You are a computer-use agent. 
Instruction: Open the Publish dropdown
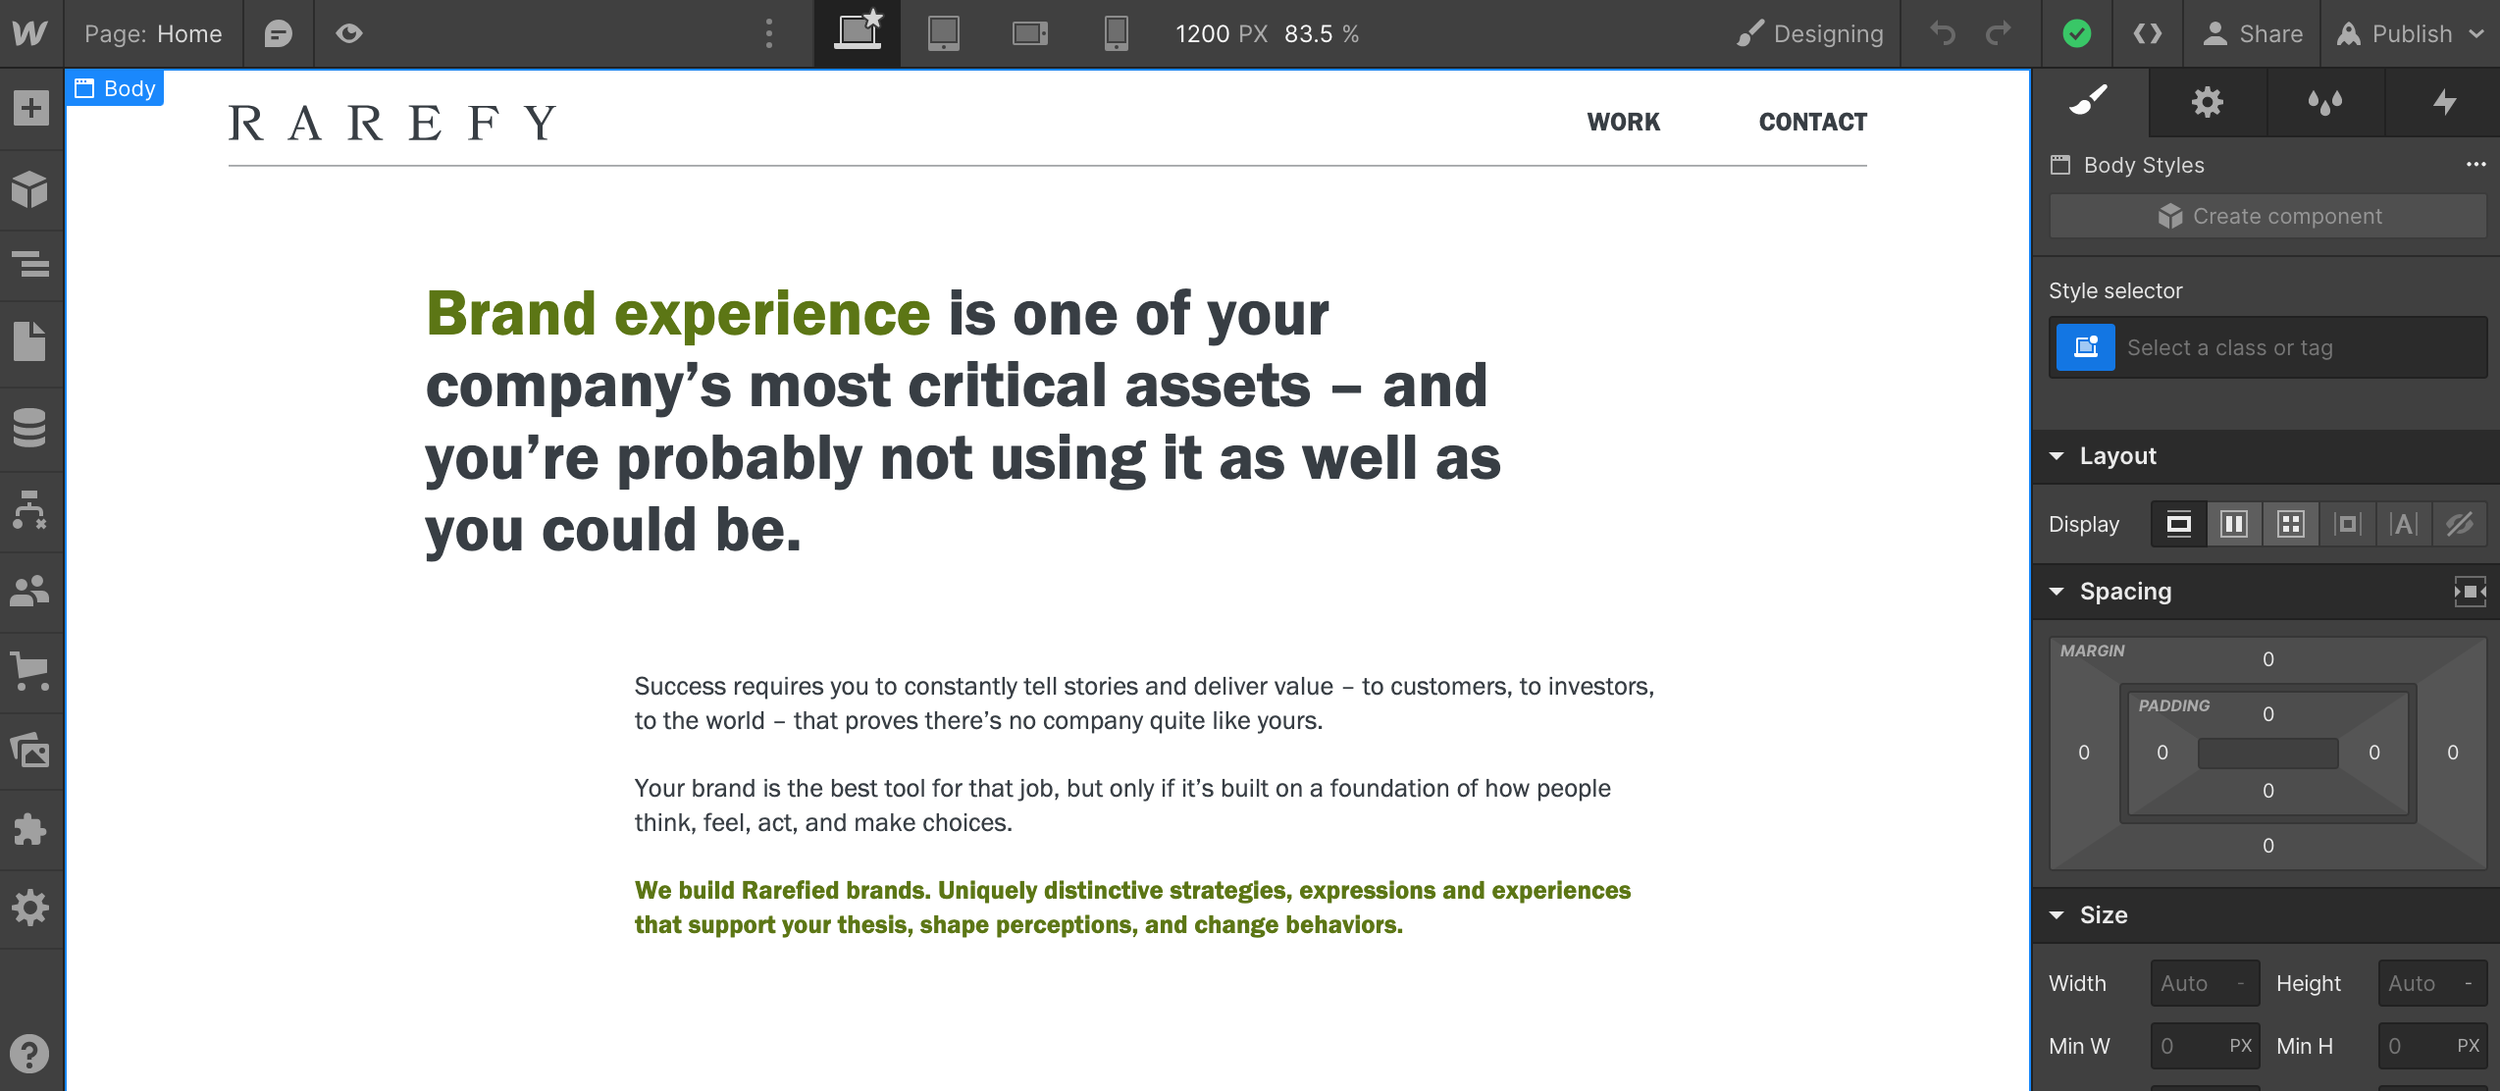click(x=2410, y=34)
